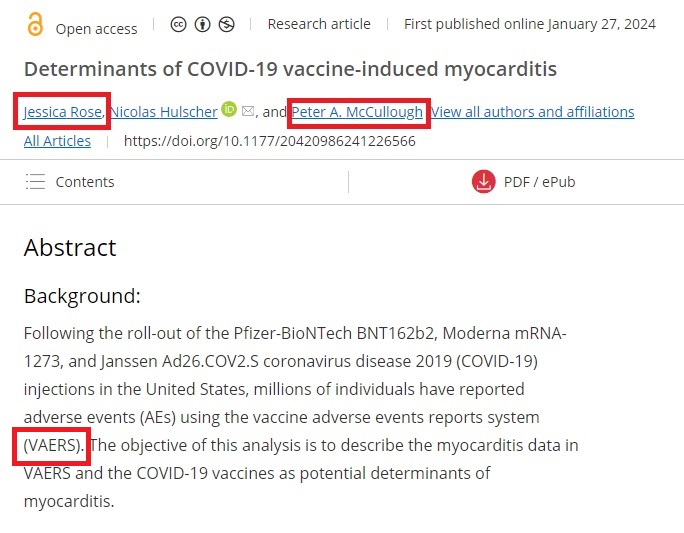Follow the All Articles link
Screen dimensions: 684x533
coord(57,141)
